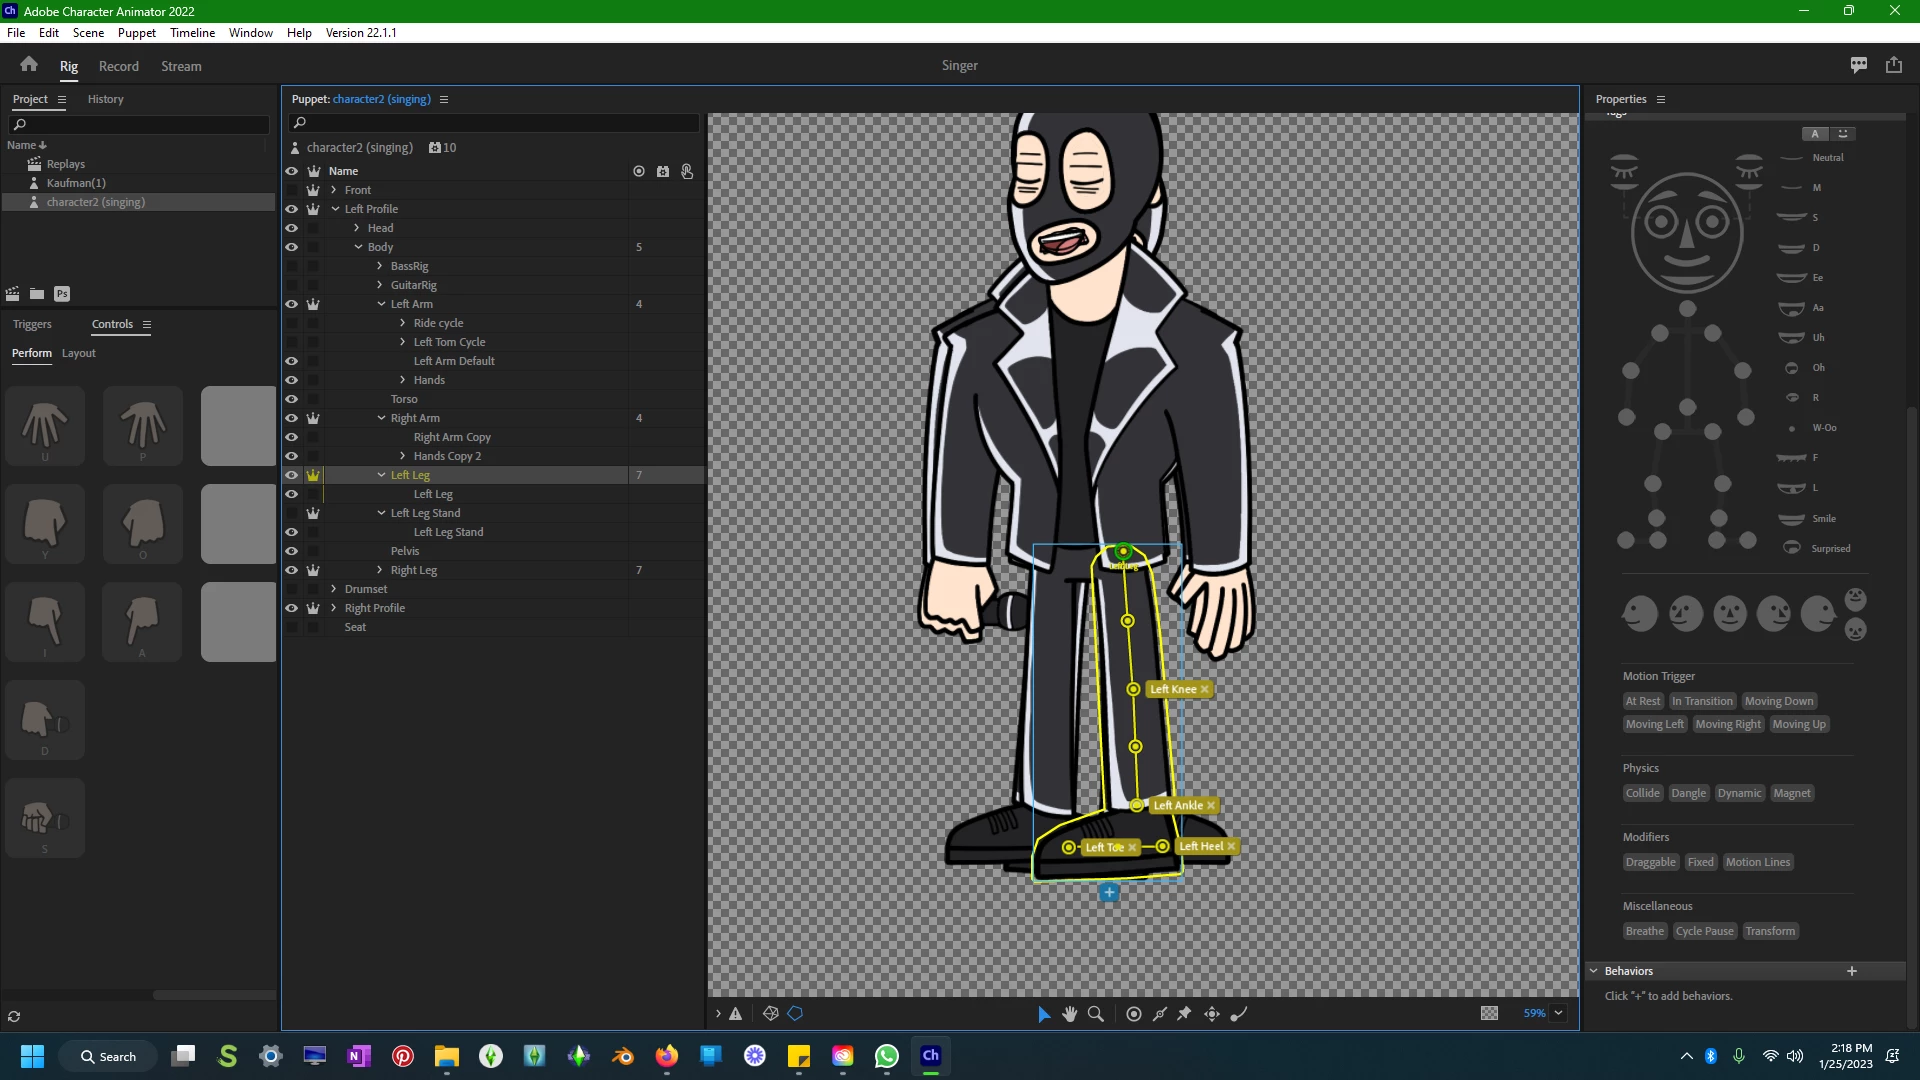Switch to the Record workspace tab

[x=118, y=66]
